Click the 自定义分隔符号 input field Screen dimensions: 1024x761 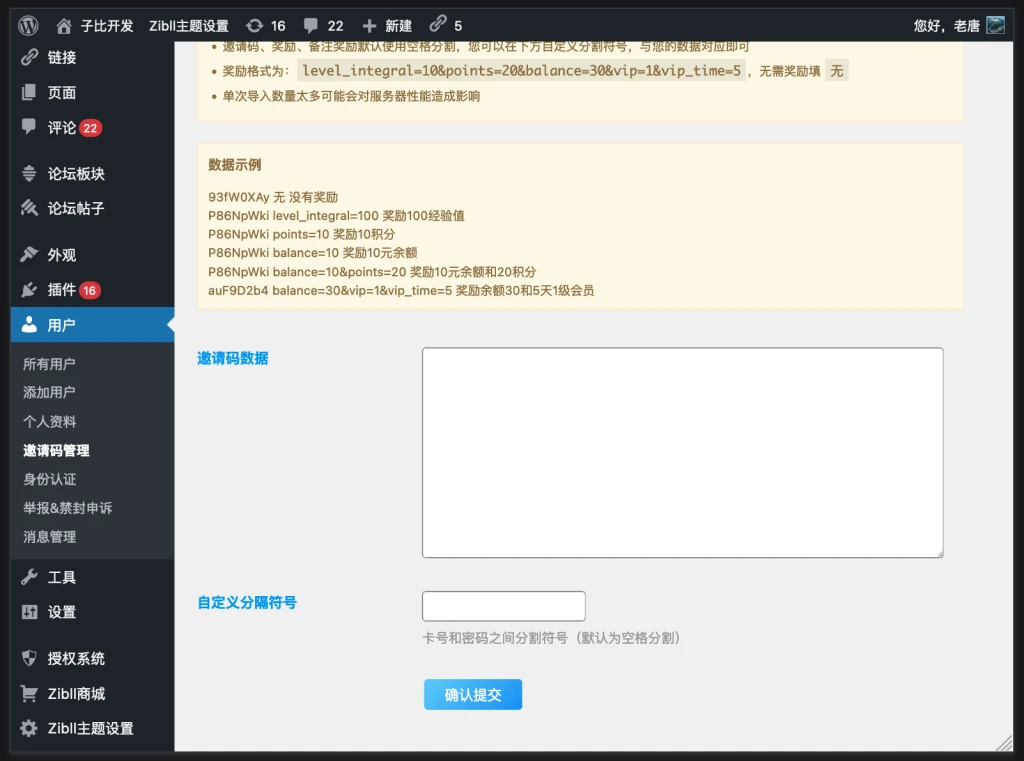tap(503, 606)
